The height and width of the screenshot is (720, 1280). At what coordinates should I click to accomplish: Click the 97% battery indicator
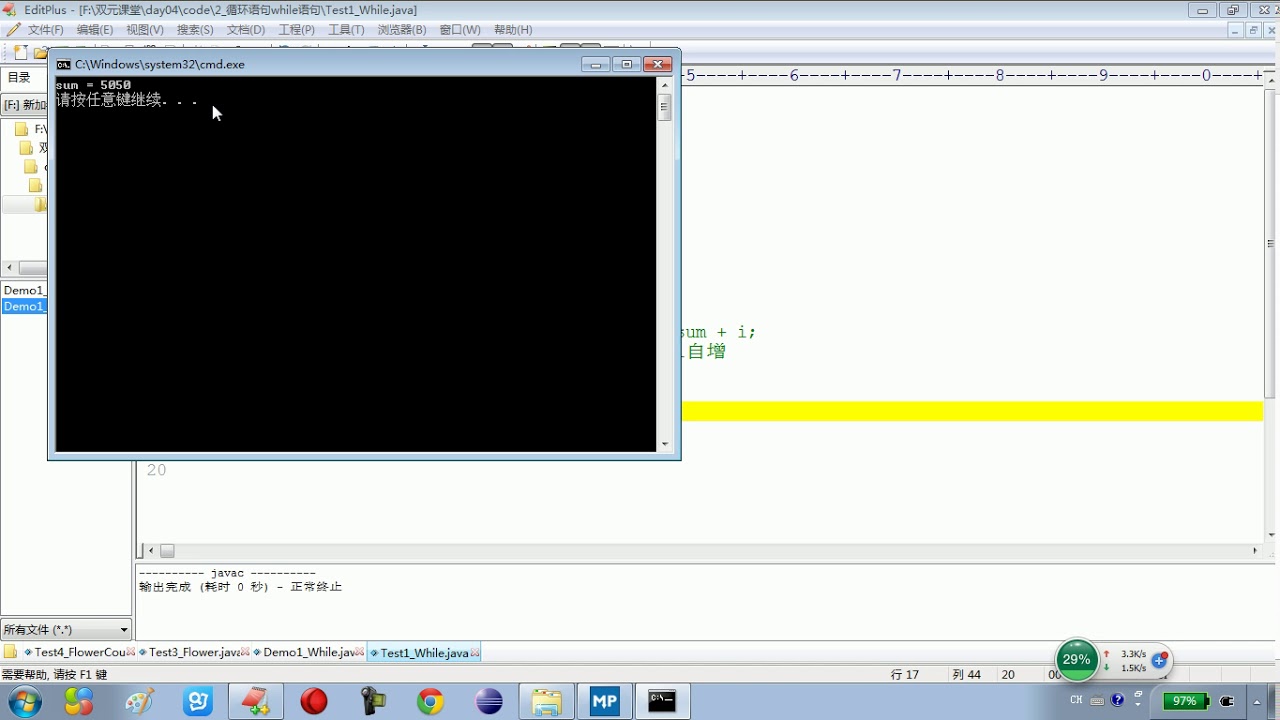[1186, 701]
